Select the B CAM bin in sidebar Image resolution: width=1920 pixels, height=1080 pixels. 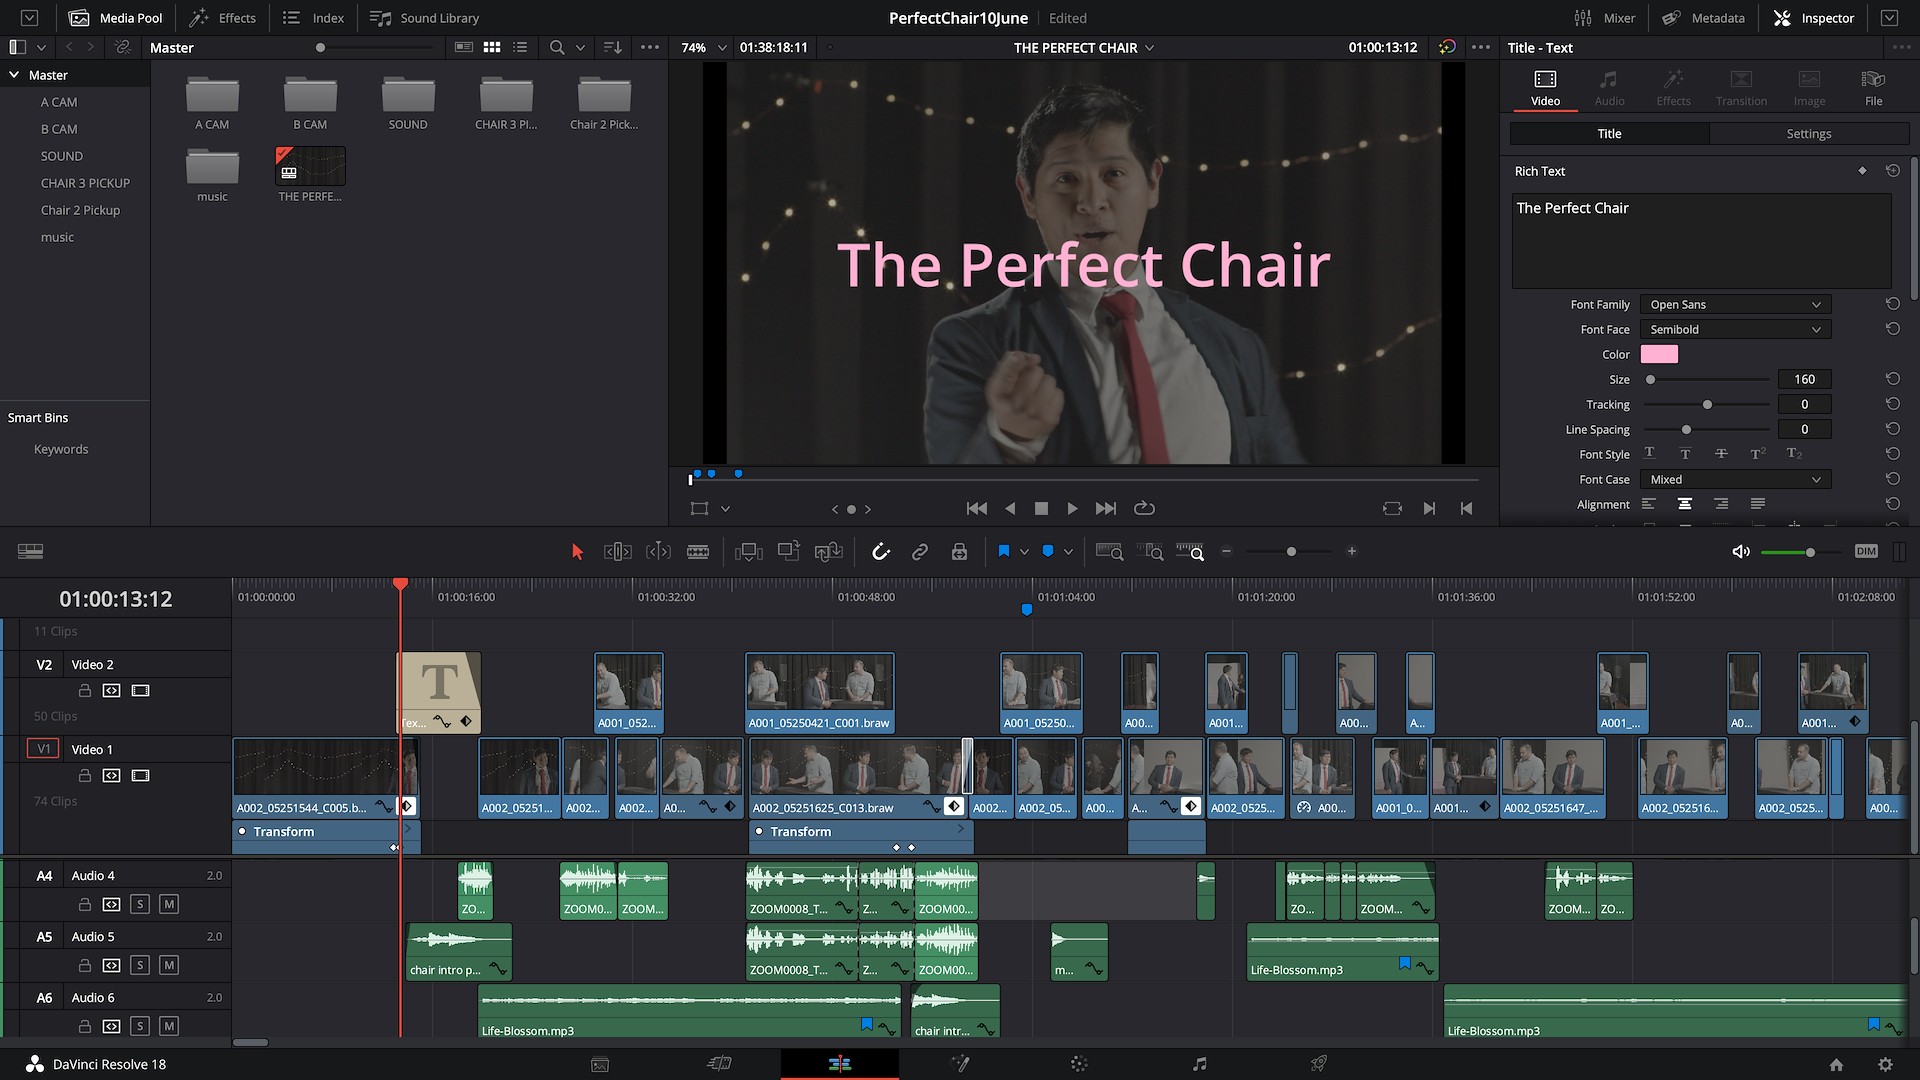(x=59, y=129)
